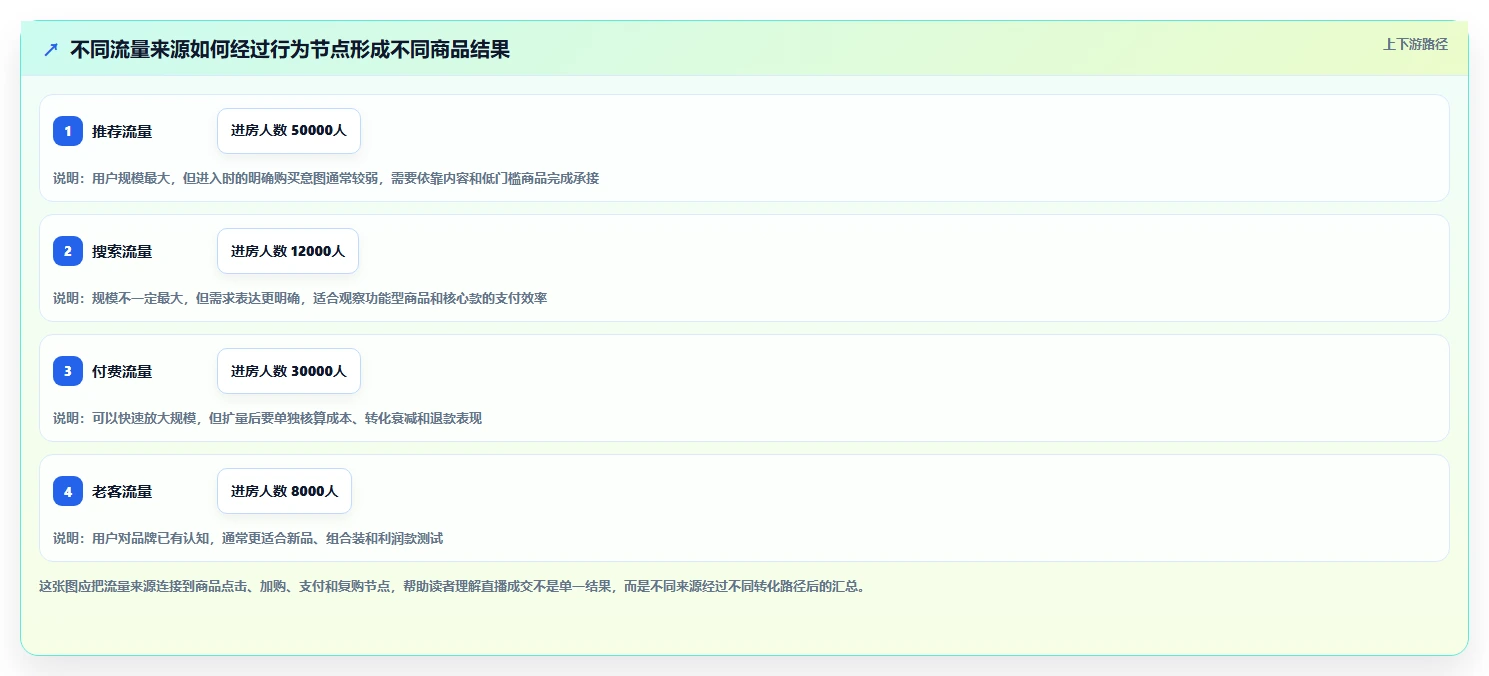This screenshot has width=1489, height=676.
Task: Click the description starting 说明：可以快速放大规模
Action: click(x=267, y=418)
